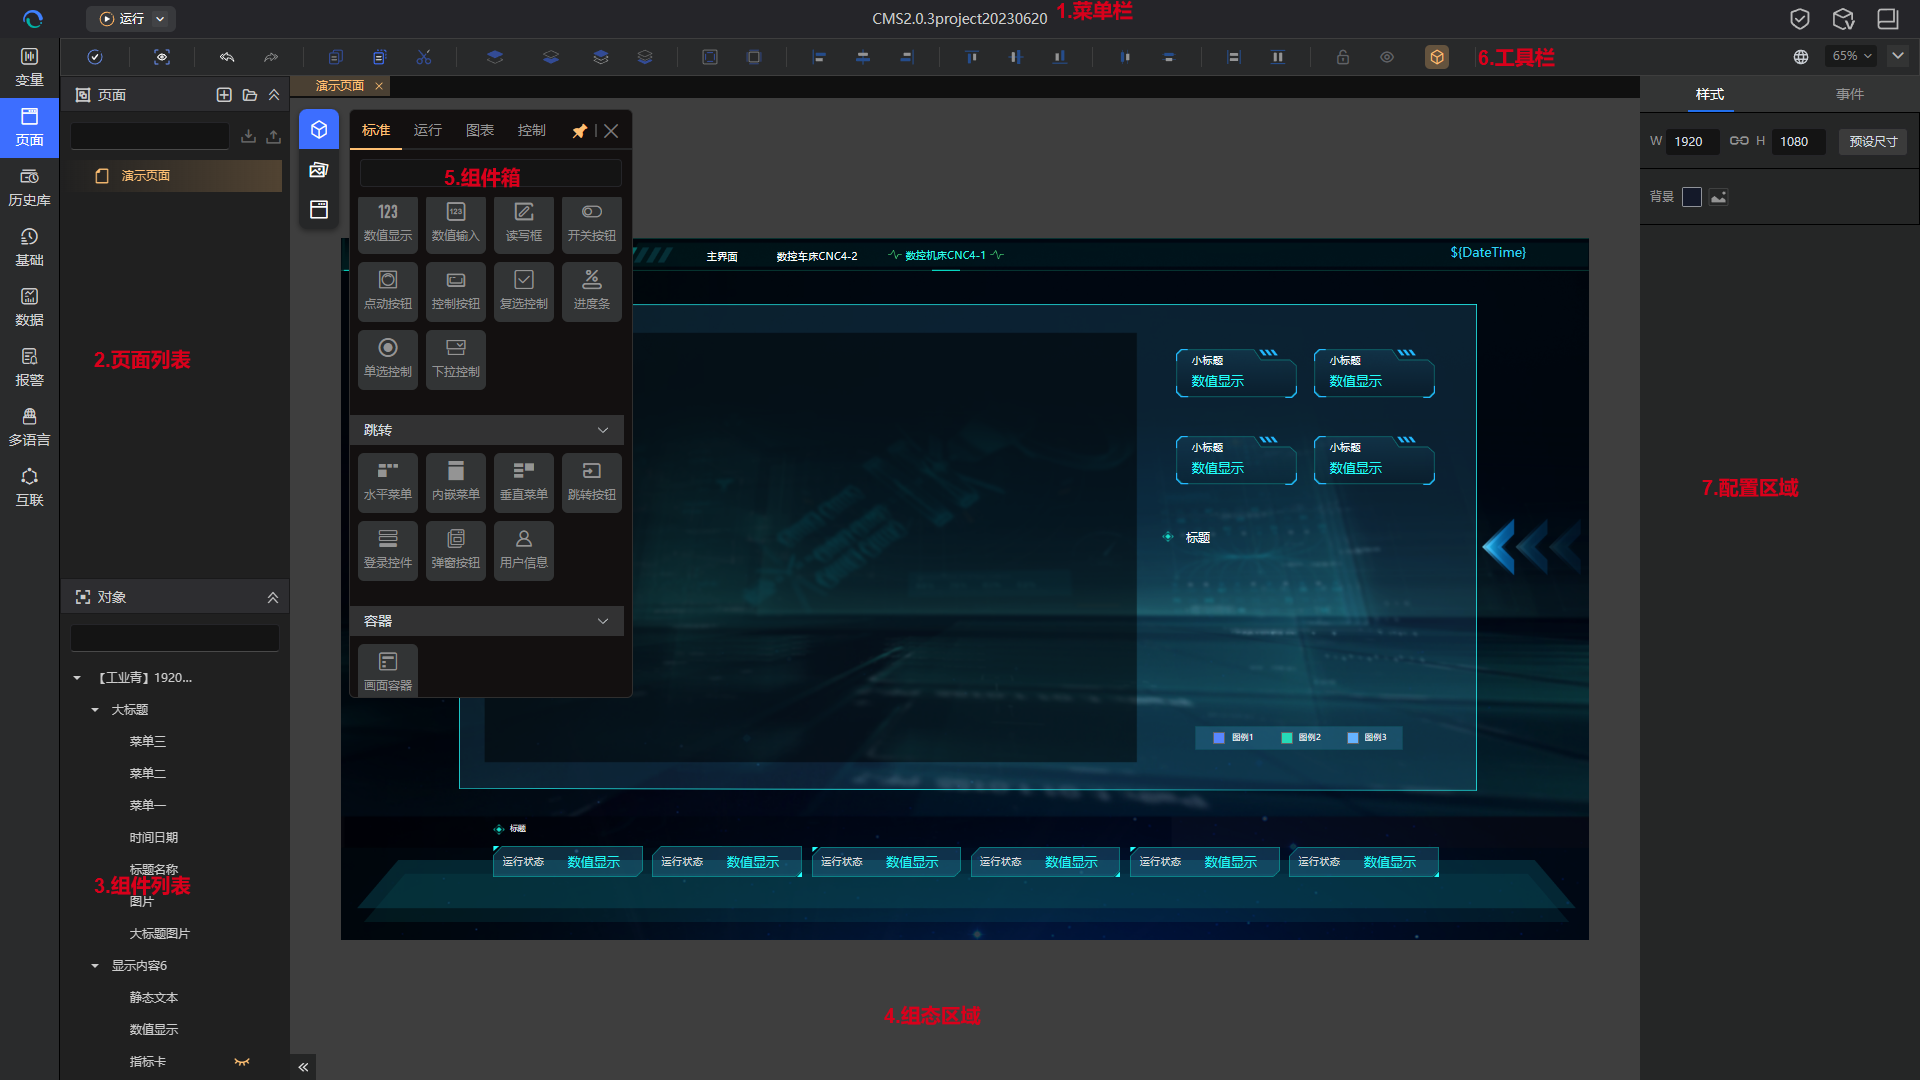
Task: Collapse the 对象 panel with chevron
Action: (x=273, y=597)
